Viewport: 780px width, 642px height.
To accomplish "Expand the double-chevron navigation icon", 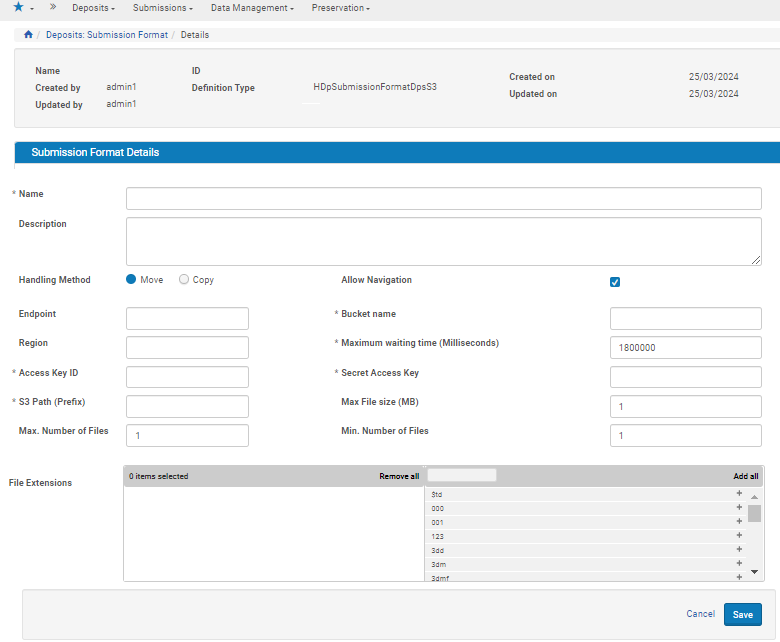I will click(53, 7).
